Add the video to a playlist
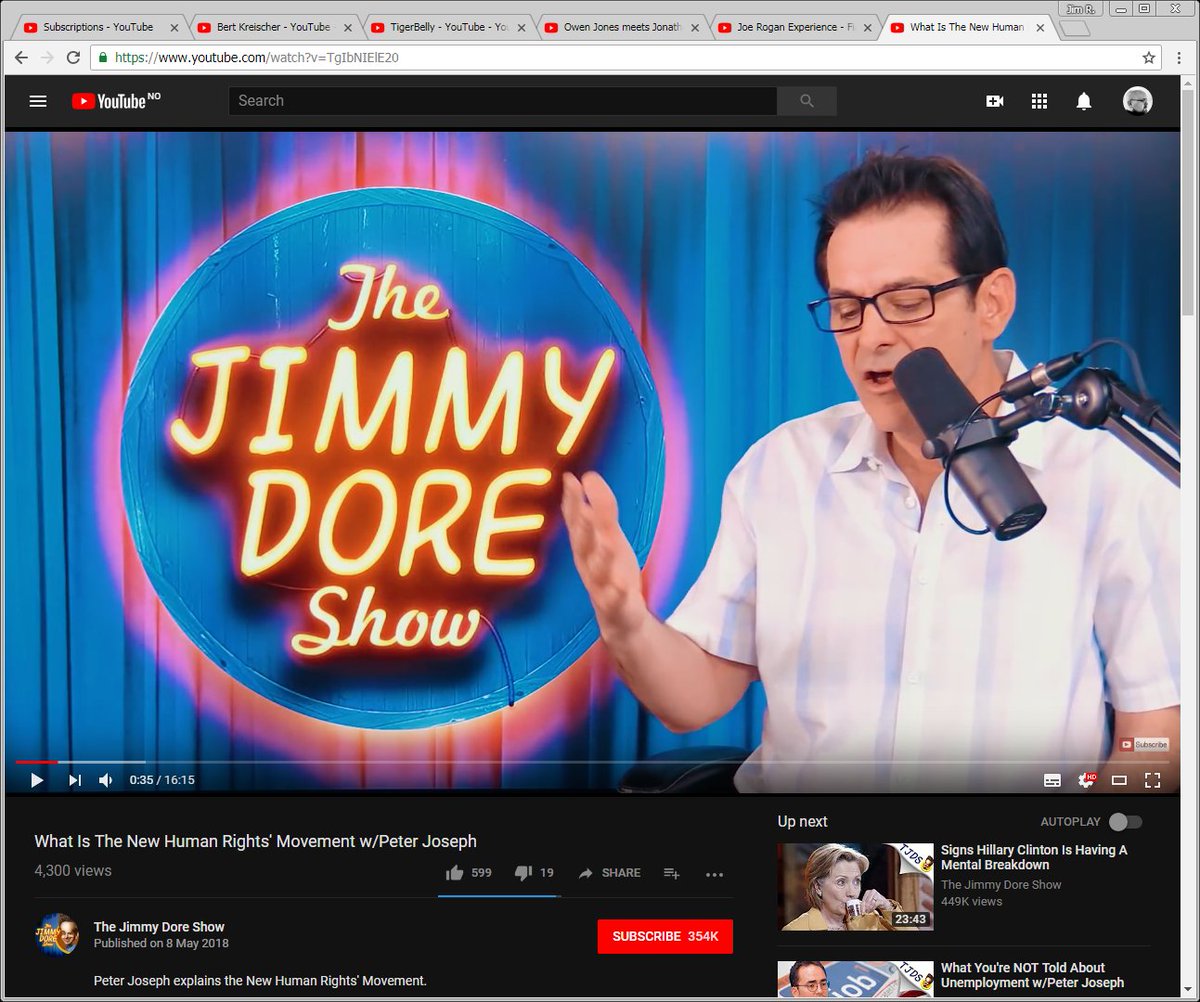Screen dimensions: 1200x1002 point(672,873)
